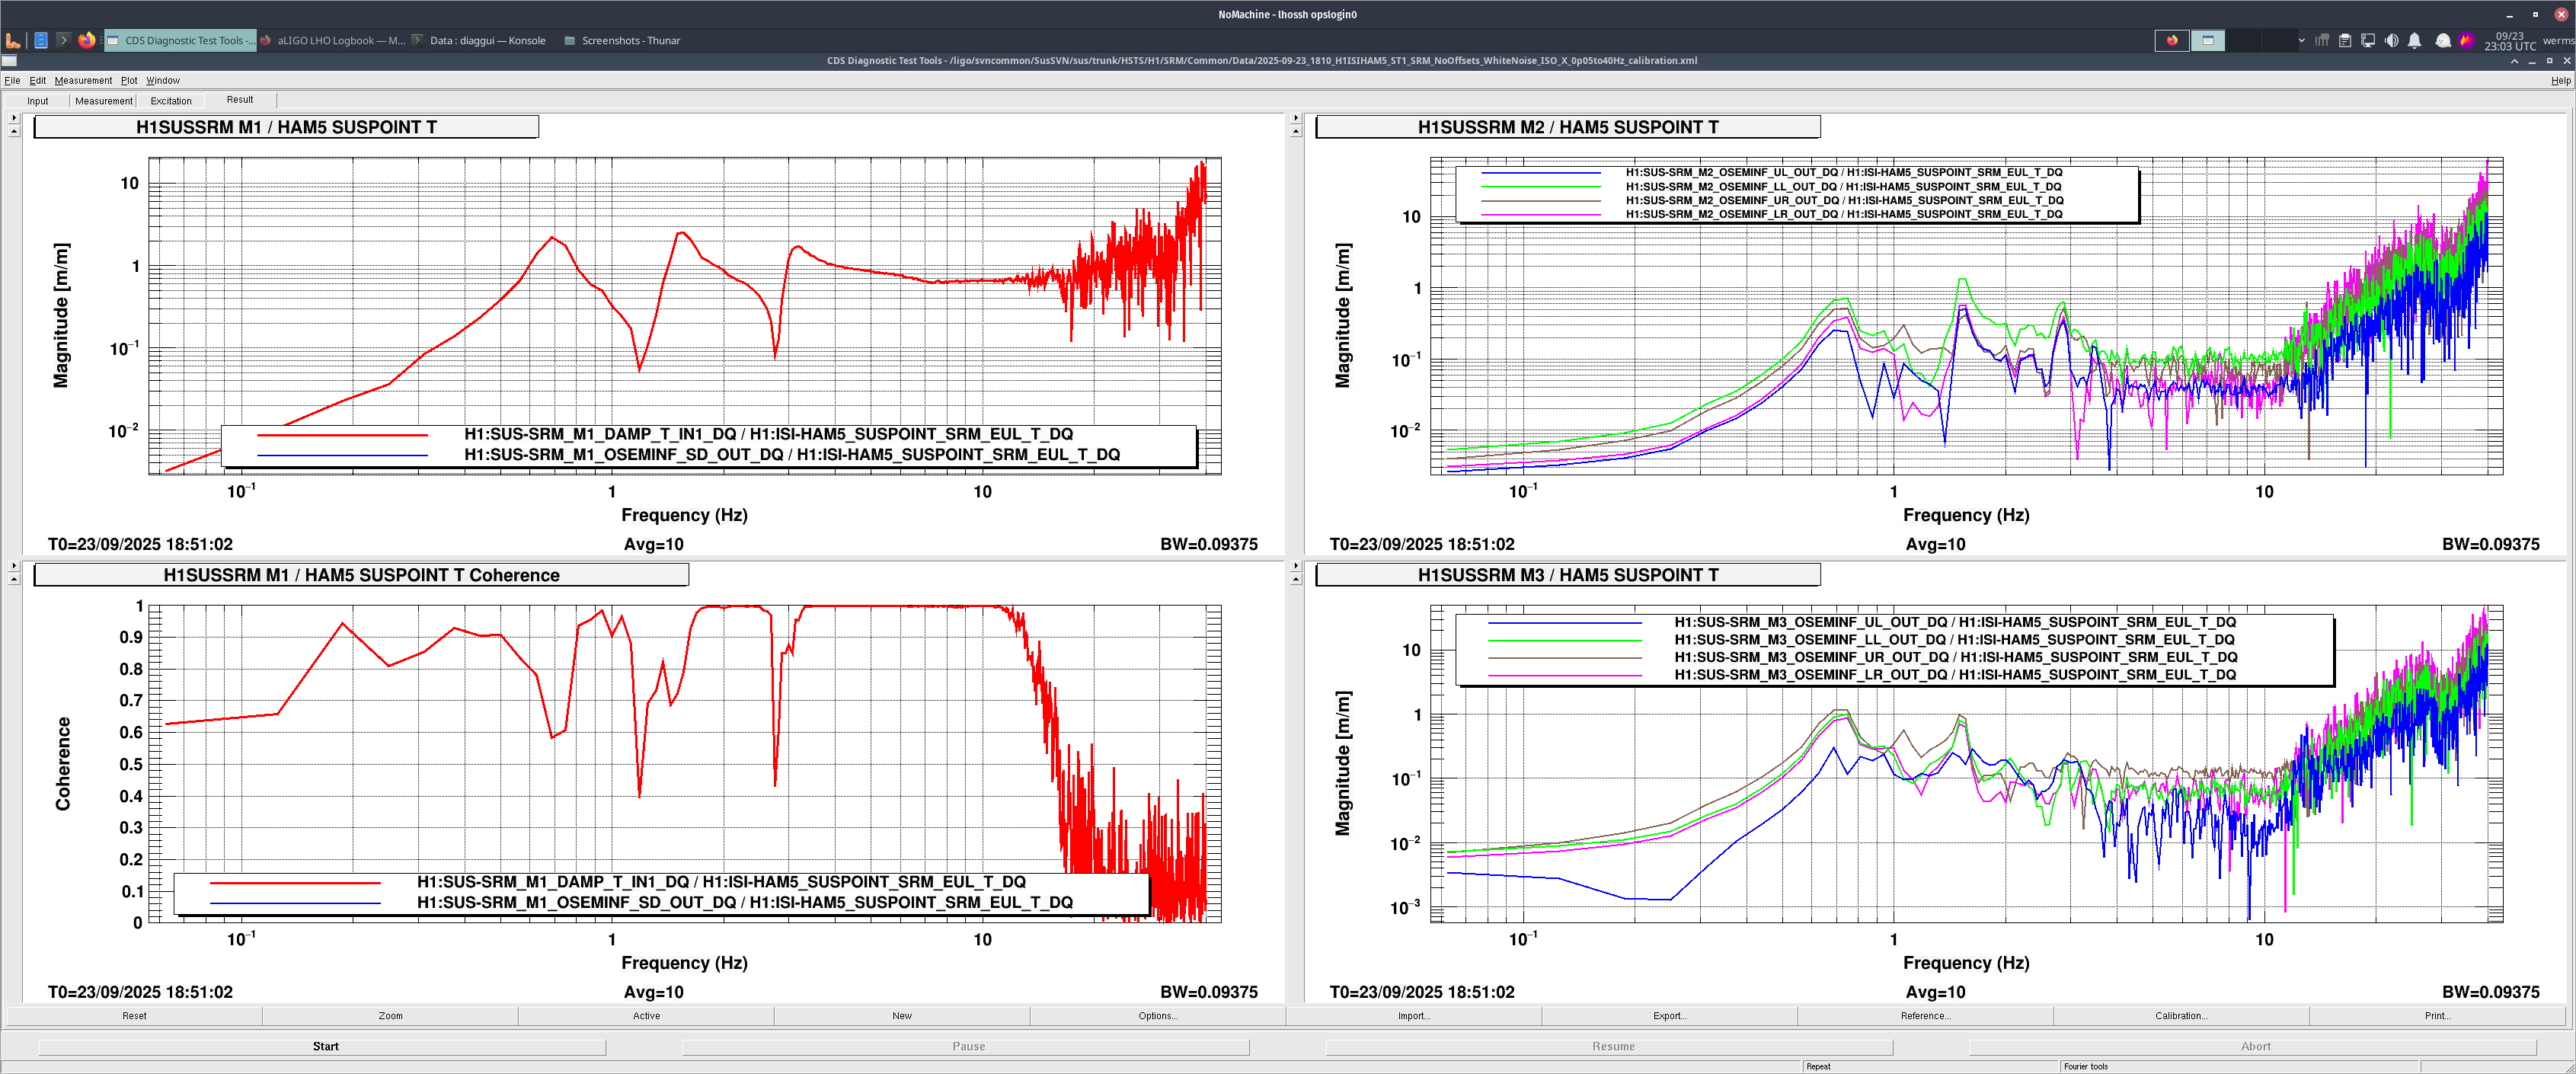The width and height of the screenshot is (2576, 1074).
Task: Open the clipboard tray icon
Action: [x=2345, y=40]
